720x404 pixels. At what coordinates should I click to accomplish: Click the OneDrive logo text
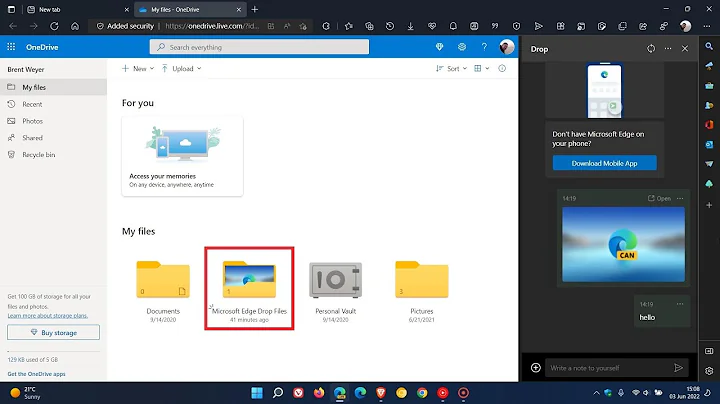pos(42,47)
